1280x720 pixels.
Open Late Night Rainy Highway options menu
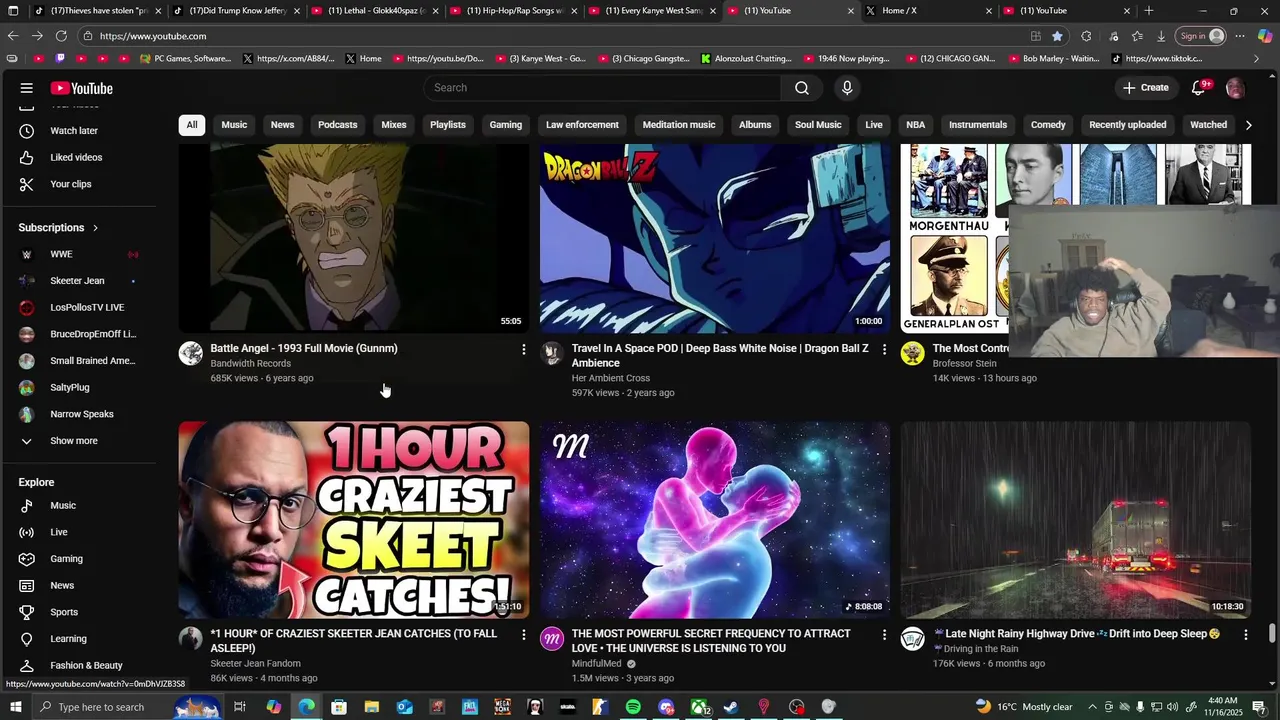tap(1245, 634)
